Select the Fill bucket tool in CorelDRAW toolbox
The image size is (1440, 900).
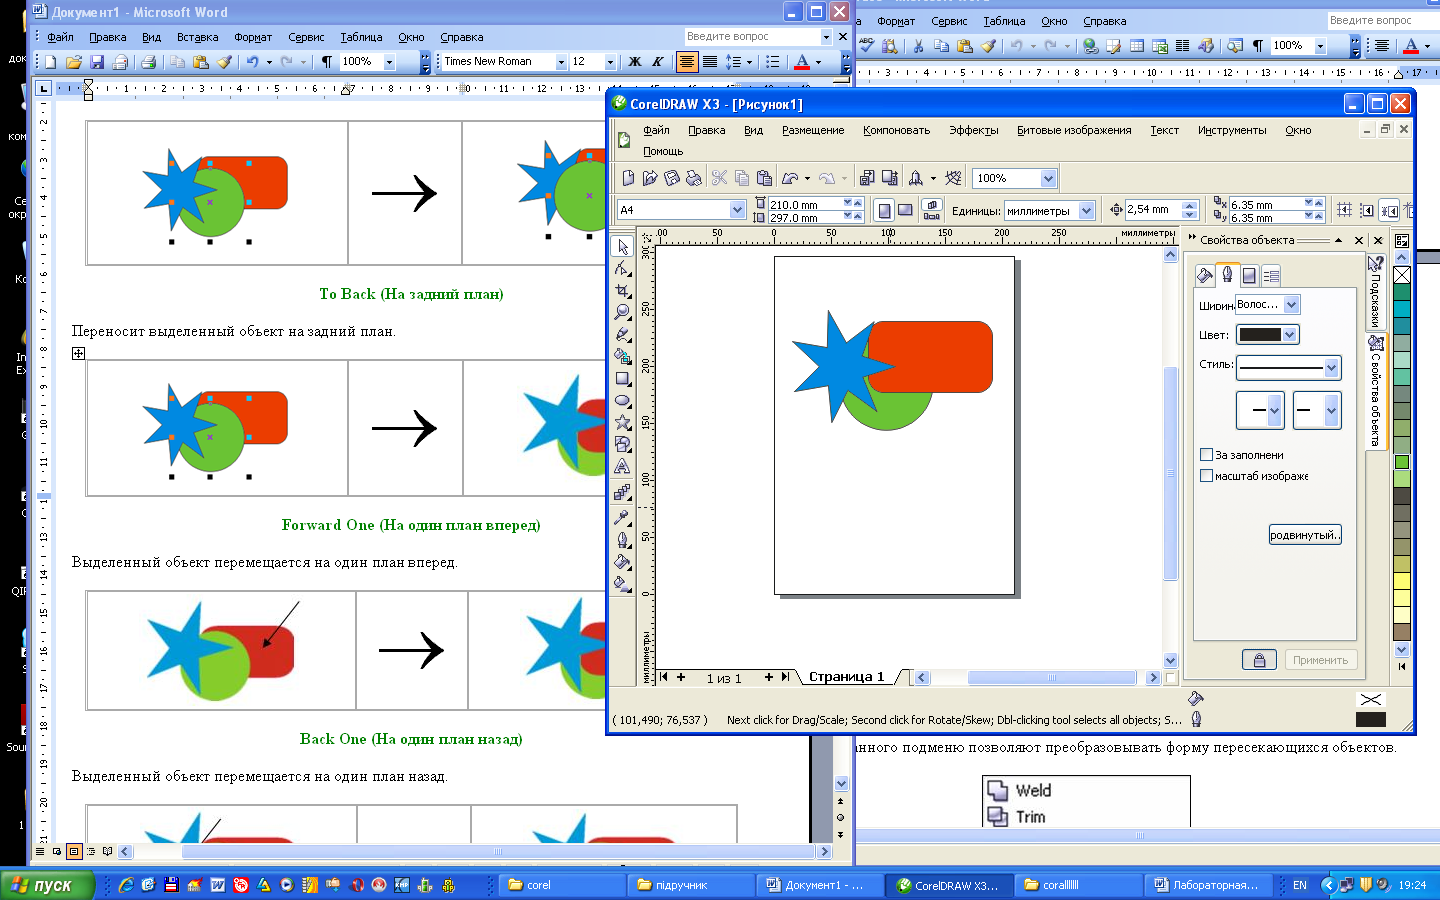tap(622, 562)
